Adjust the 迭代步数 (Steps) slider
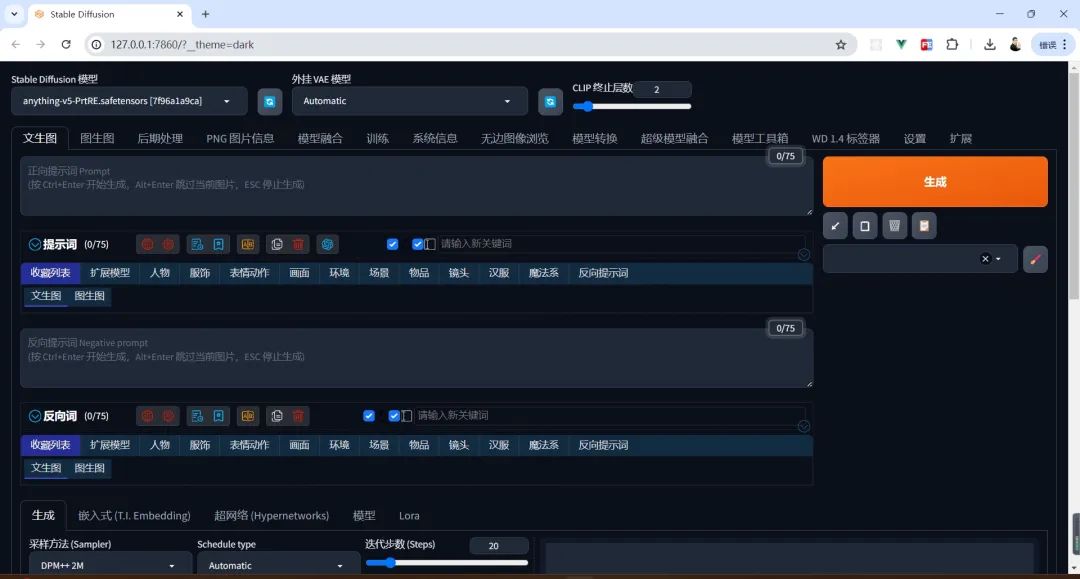The width and height of the screenshot is (1080, 579). click(x=446, y=562)
